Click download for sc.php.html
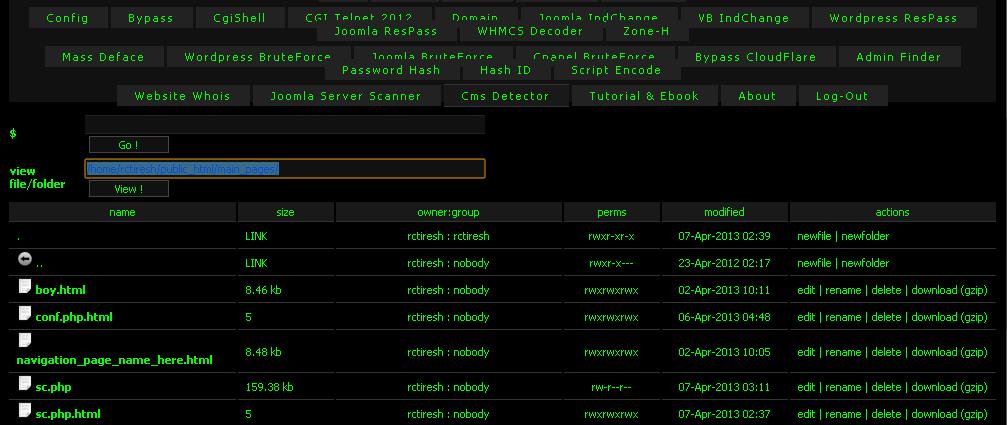Viewport: 1007px width, 425px height. pos(934,414)
